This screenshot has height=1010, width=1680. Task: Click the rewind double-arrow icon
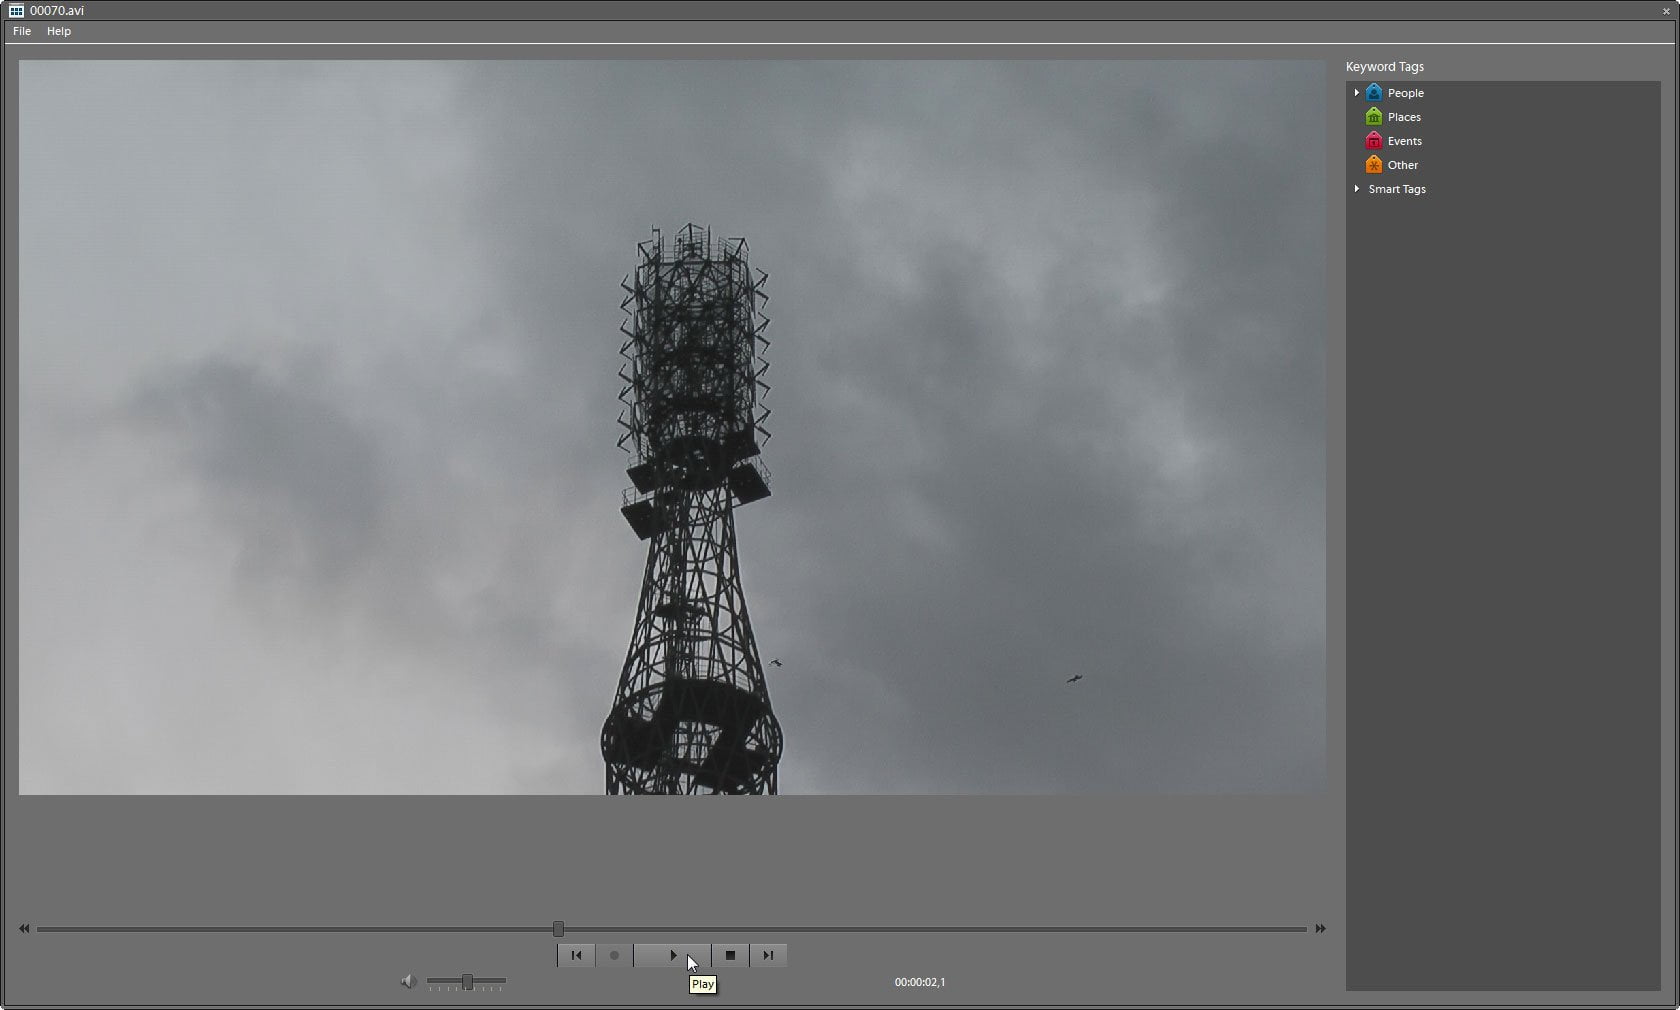click(x=24, y=929)
